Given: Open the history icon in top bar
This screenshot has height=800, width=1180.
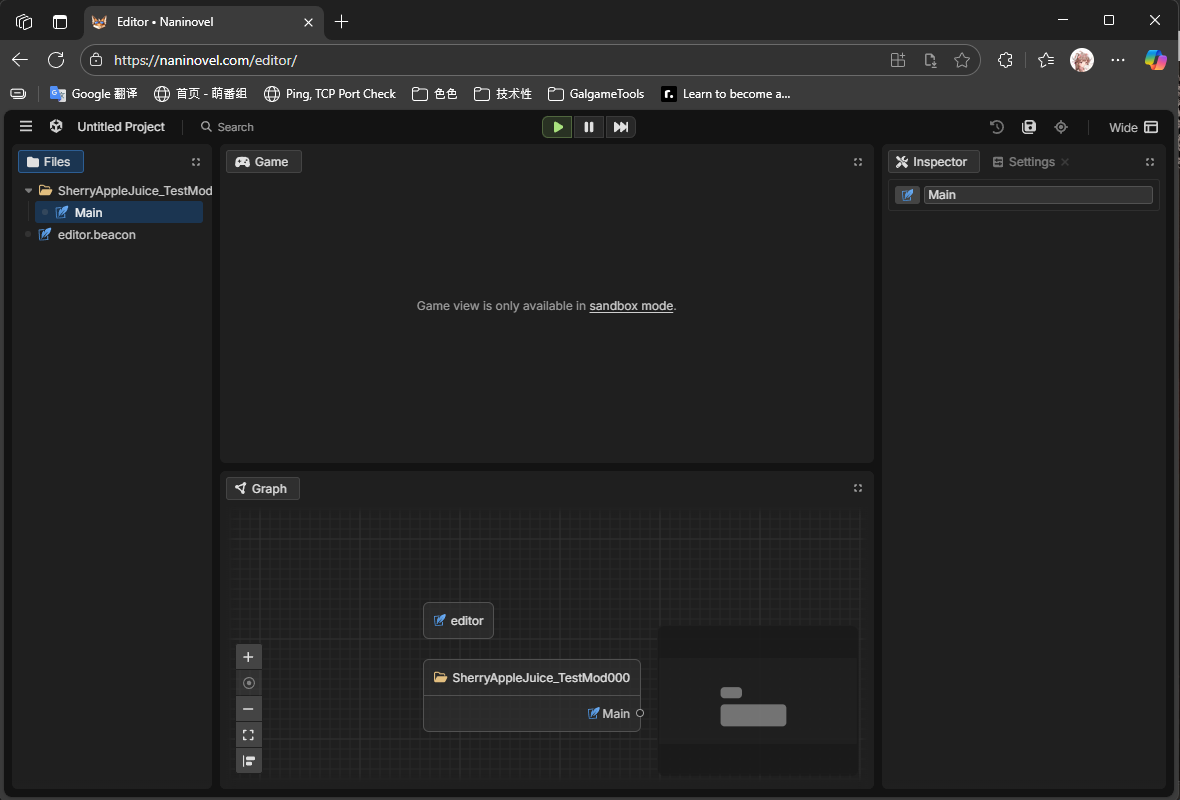Looking at the screenshot, I should [x=997, y=127].
